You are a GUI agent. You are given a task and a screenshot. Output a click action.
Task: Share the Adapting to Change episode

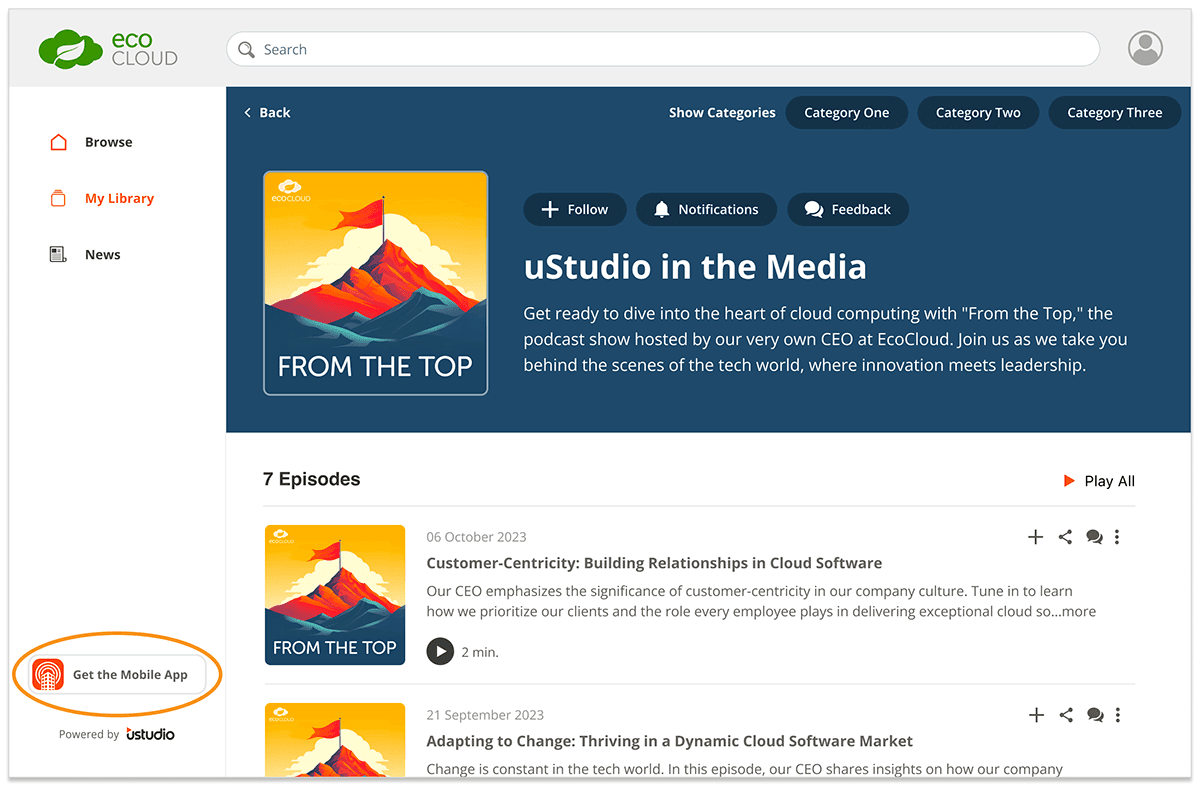(1066, 715)
